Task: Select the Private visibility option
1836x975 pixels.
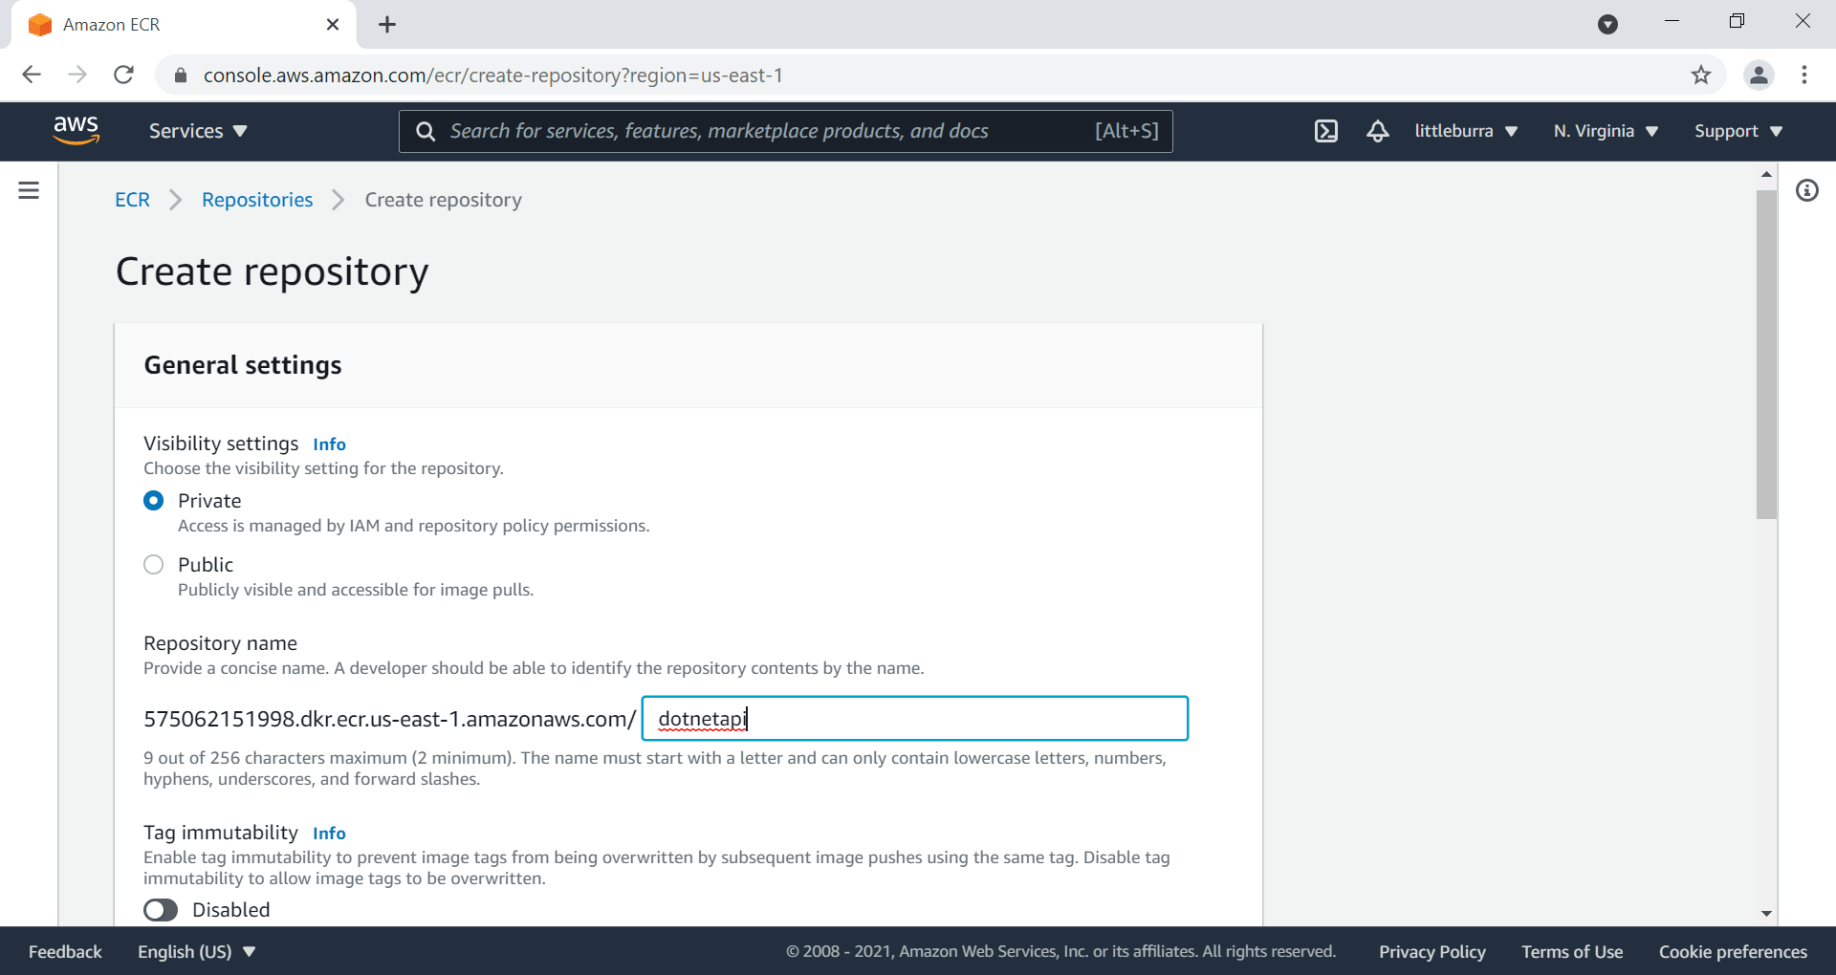Action: (154, 501)
